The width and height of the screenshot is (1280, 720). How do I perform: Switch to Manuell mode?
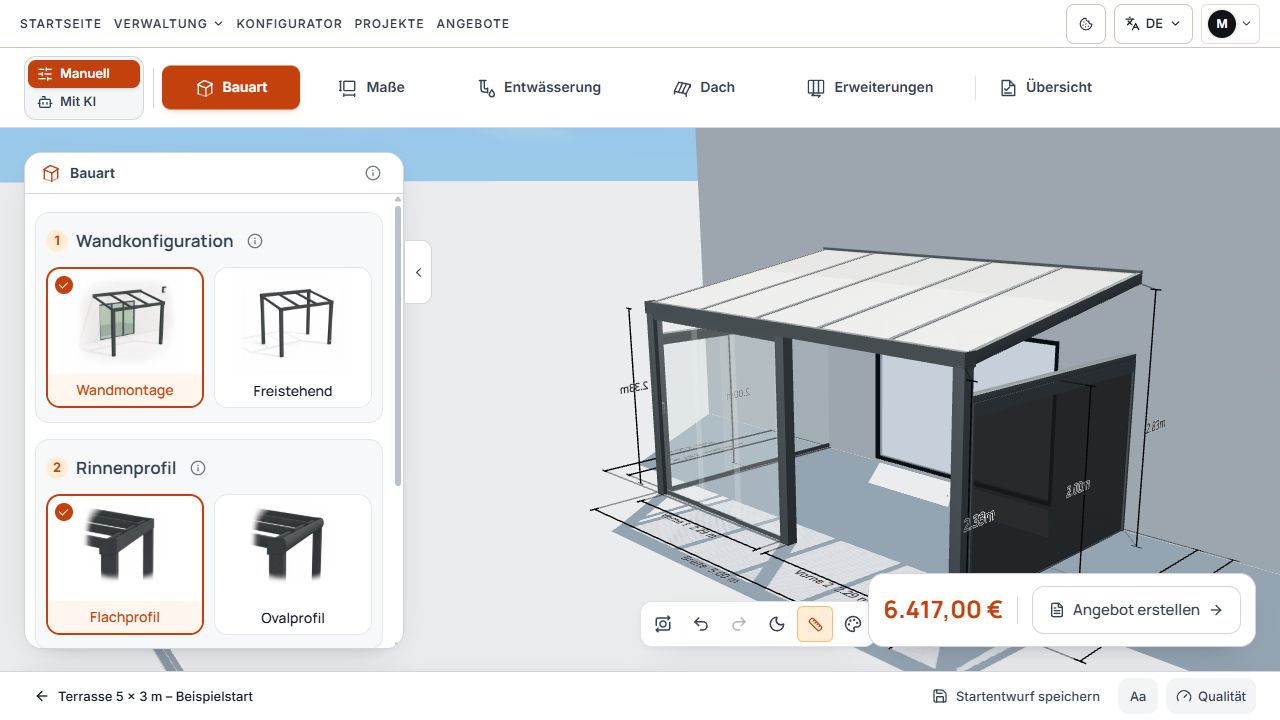coord(84,74)
